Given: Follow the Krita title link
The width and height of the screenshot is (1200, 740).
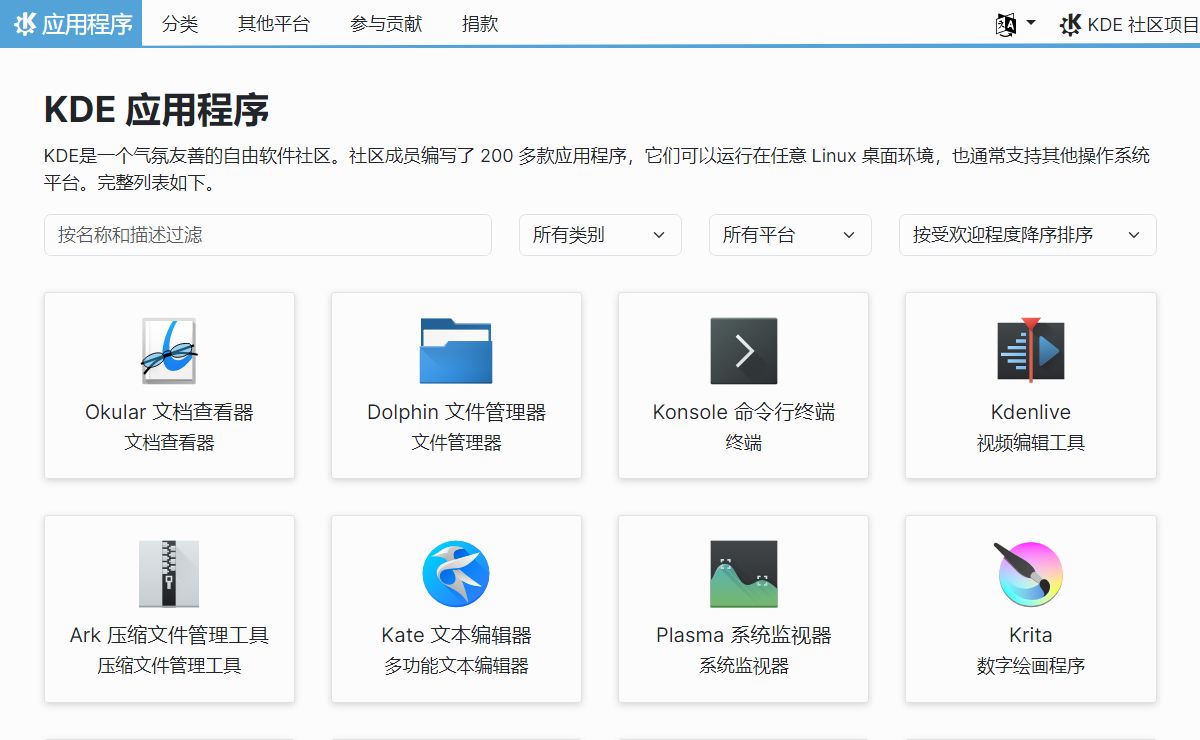Looking at the screenshot, I should 1030,635.
